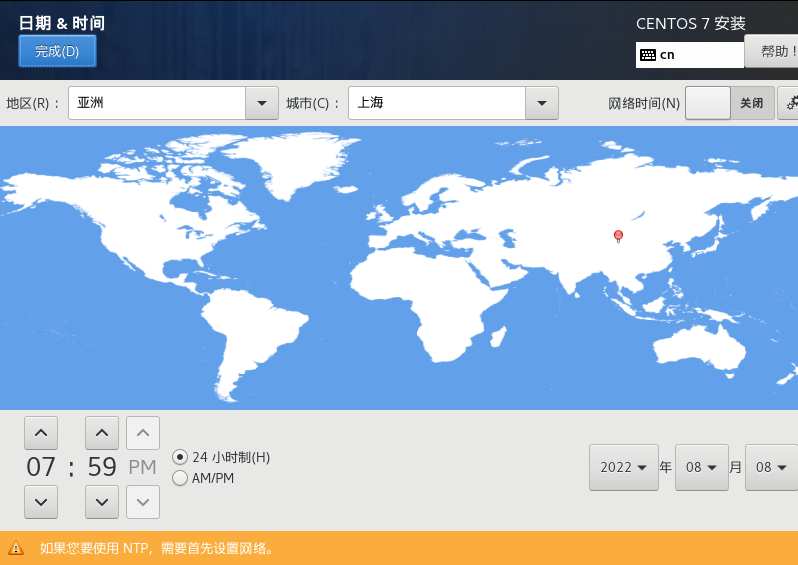Click the NTP network warning message

click(157, 548)
